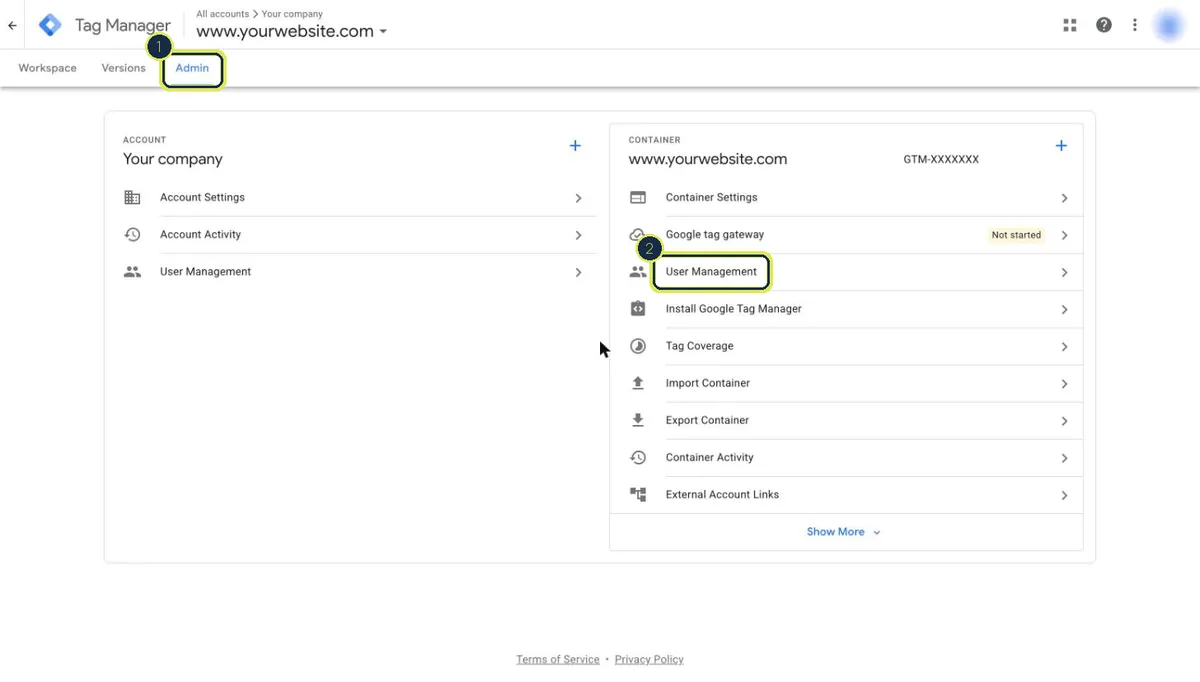Click chevron on Account Activity row

coord(578,235)
